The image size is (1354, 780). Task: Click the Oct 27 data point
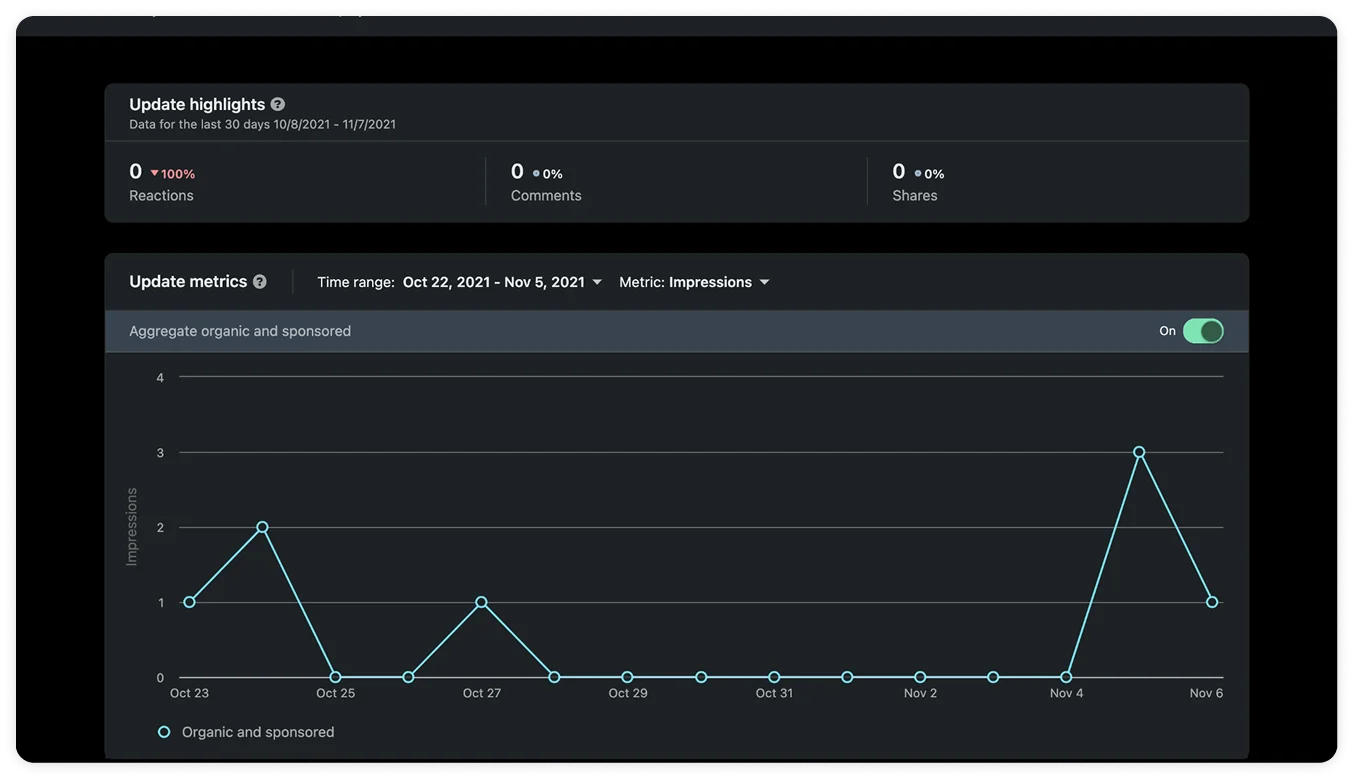pos(481,602)
